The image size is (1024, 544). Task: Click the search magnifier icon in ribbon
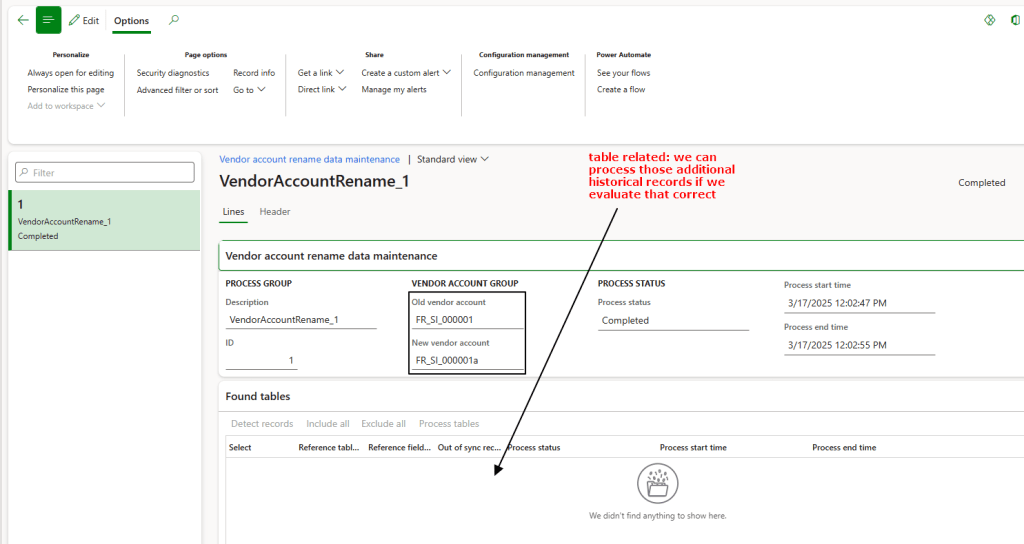pyautogui.click(x=174, y=20)
